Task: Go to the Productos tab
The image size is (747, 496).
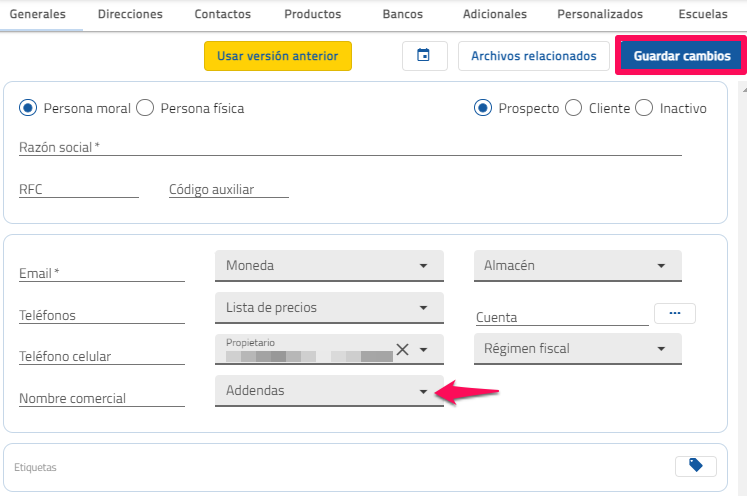Action: pyautogui.click(x=312, y=15)
